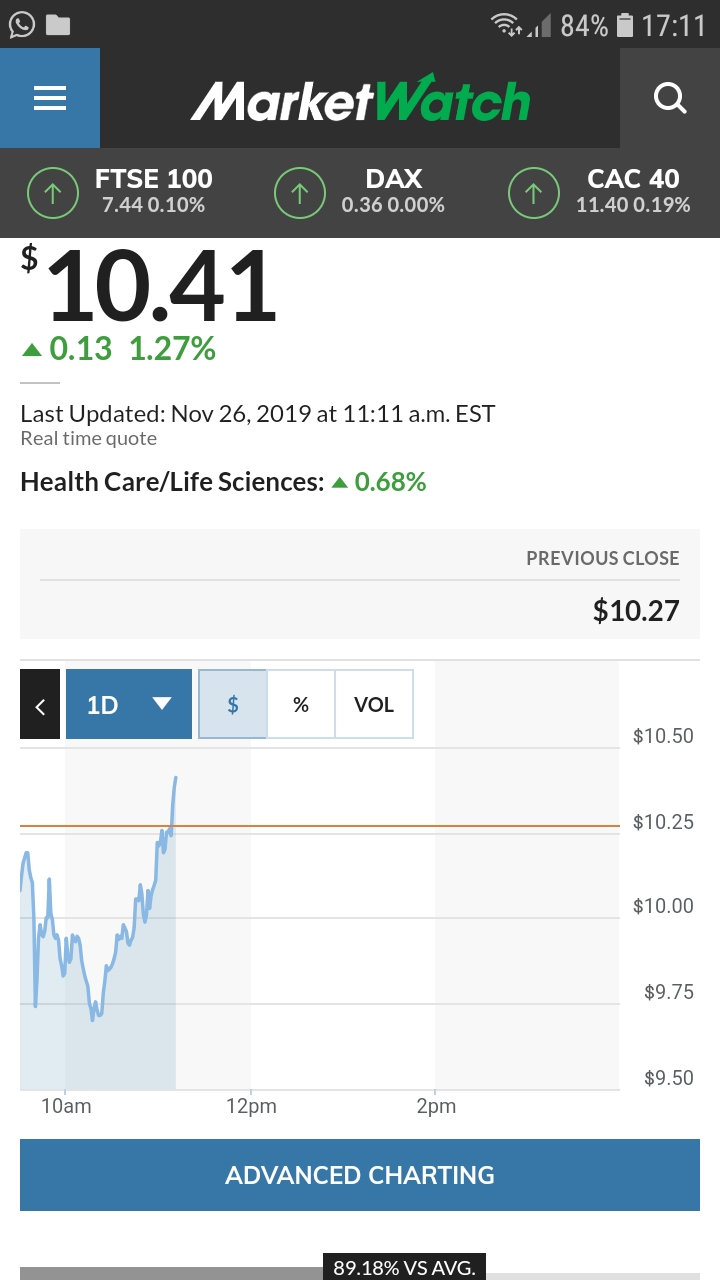
Task: Expand the 1D time range dropdown
Action: [x=129, y=704]
